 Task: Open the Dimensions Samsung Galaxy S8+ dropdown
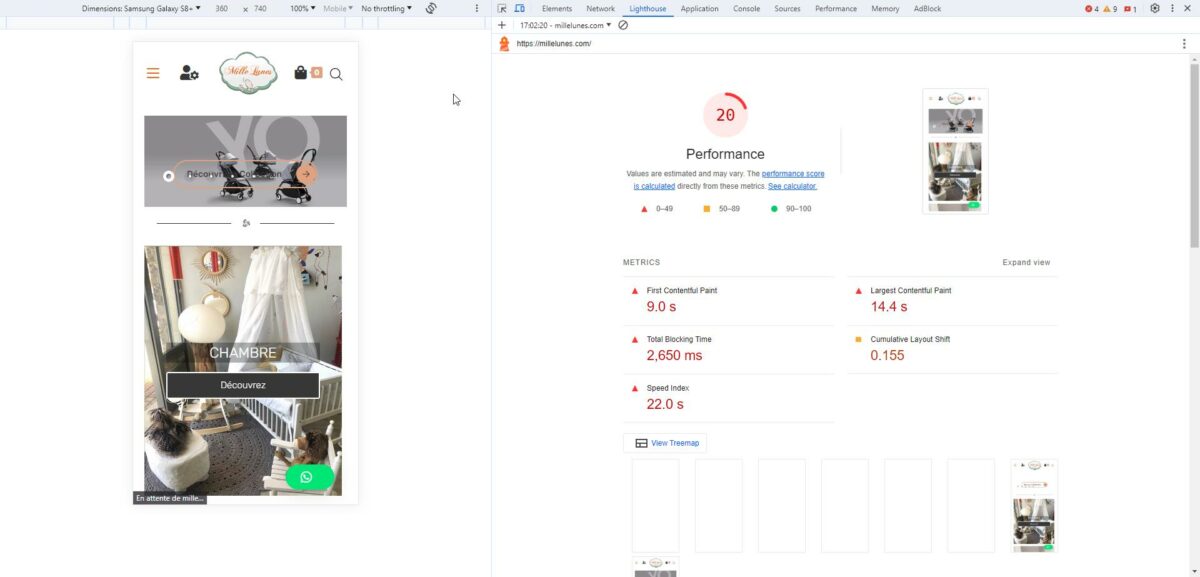point(140,8)
